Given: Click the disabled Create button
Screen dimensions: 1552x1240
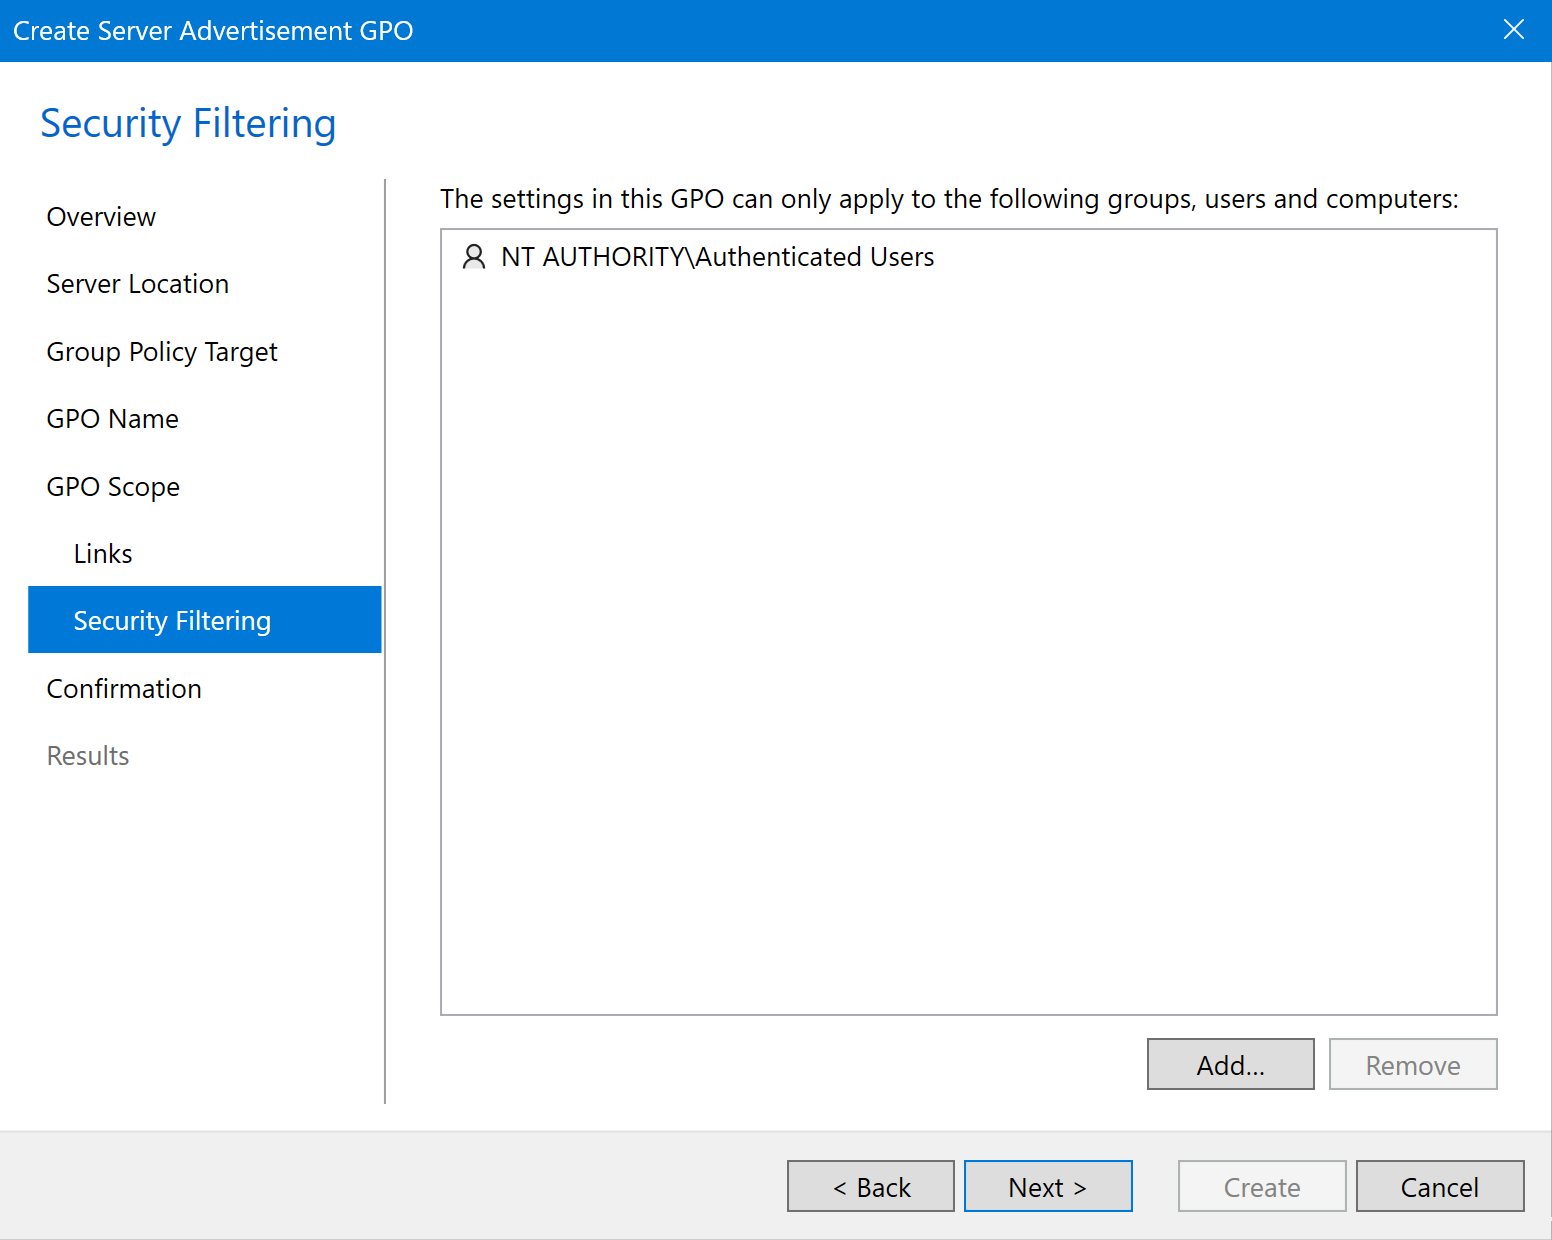Looking at the screenshot, I should pos(1261,1187).
